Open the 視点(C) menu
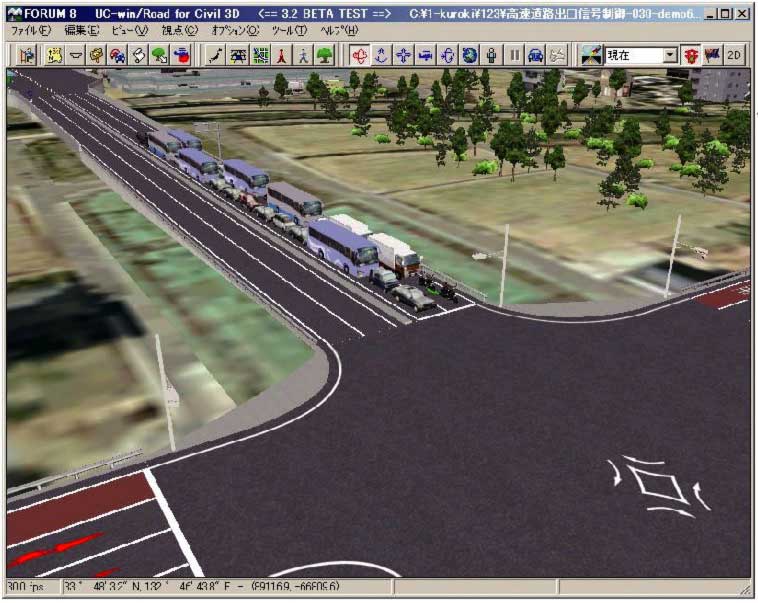The height and width of the screenshot is (603, 758). point(180,31)
